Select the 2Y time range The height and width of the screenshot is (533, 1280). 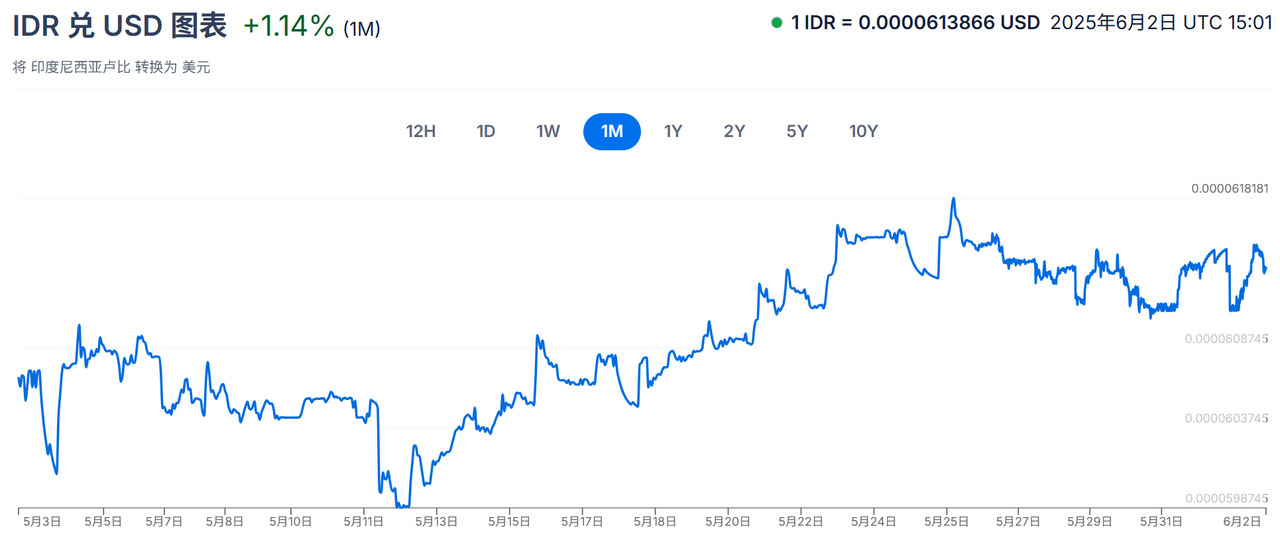(735, 131)
